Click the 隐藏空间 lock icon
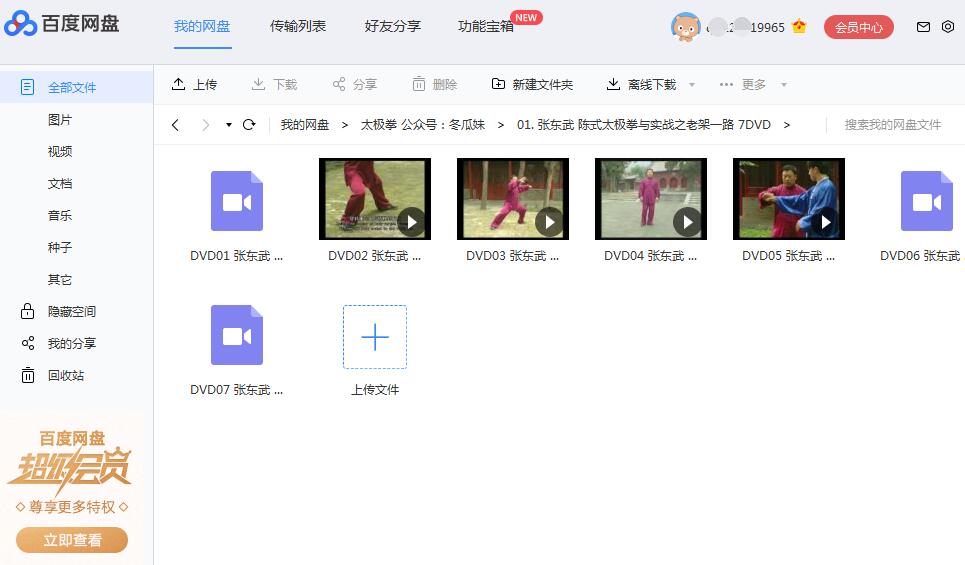The image size is (965, 565). 28,311
